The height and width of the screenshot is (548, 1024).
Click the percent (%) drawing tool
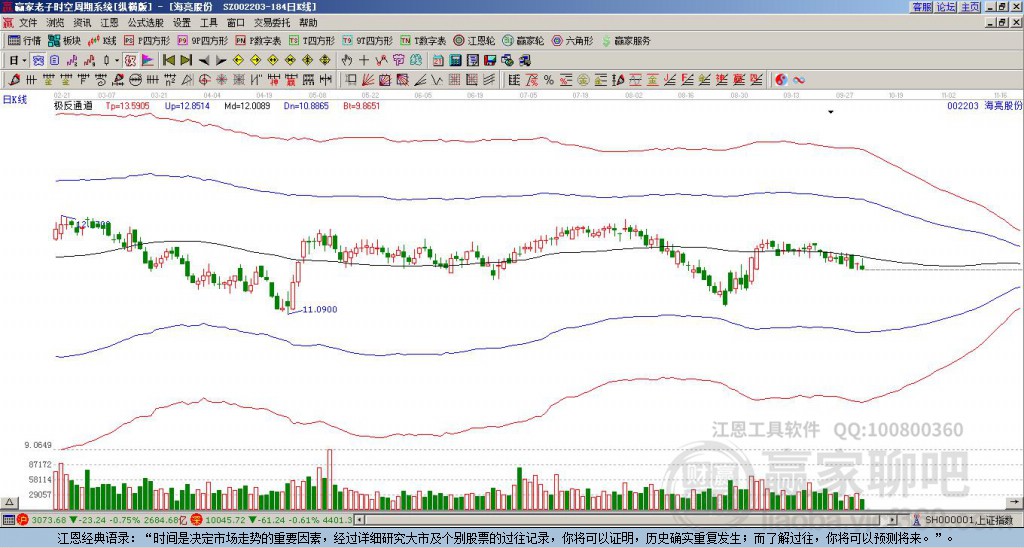548,79
